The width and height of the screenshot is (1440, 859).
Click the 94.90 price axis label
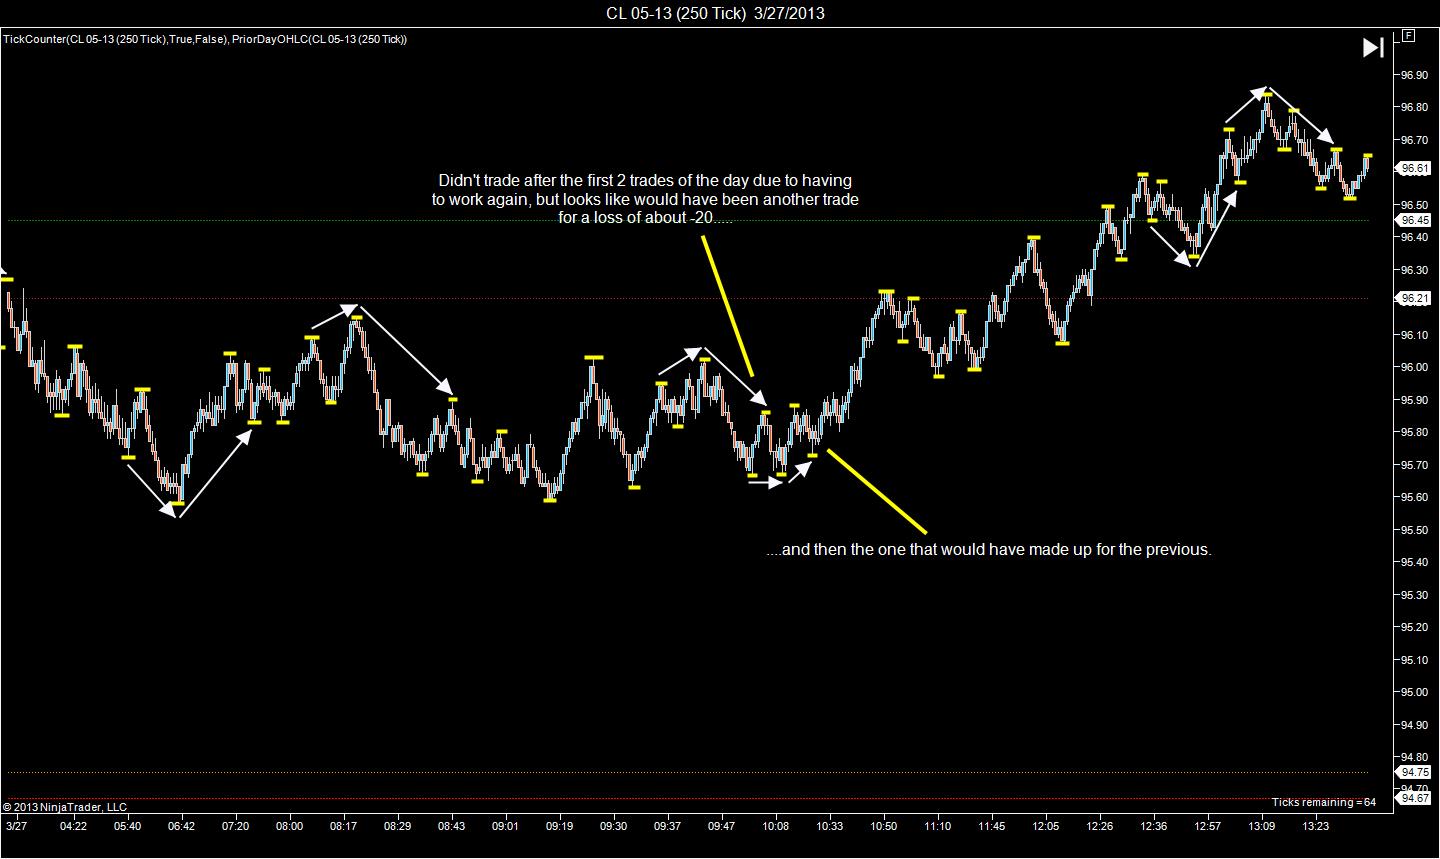[x=1414, y=724]
